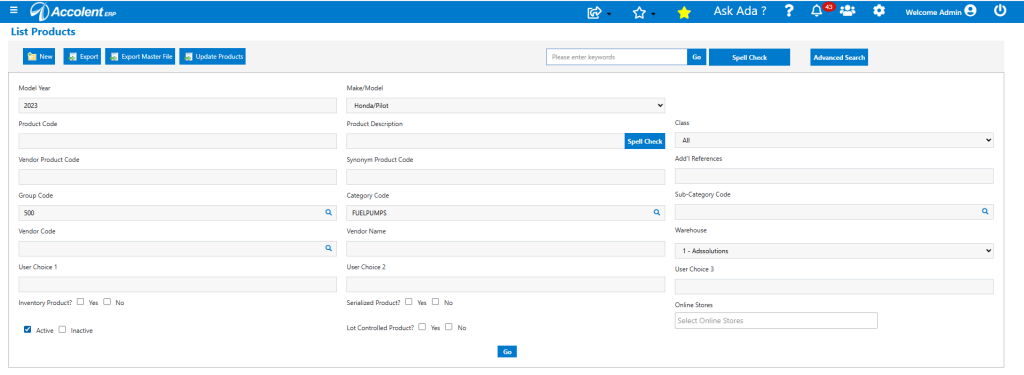This screenshot has height=375, width=1024.
Task: Click the List Products page title
Action: click(x=43, y=31)
